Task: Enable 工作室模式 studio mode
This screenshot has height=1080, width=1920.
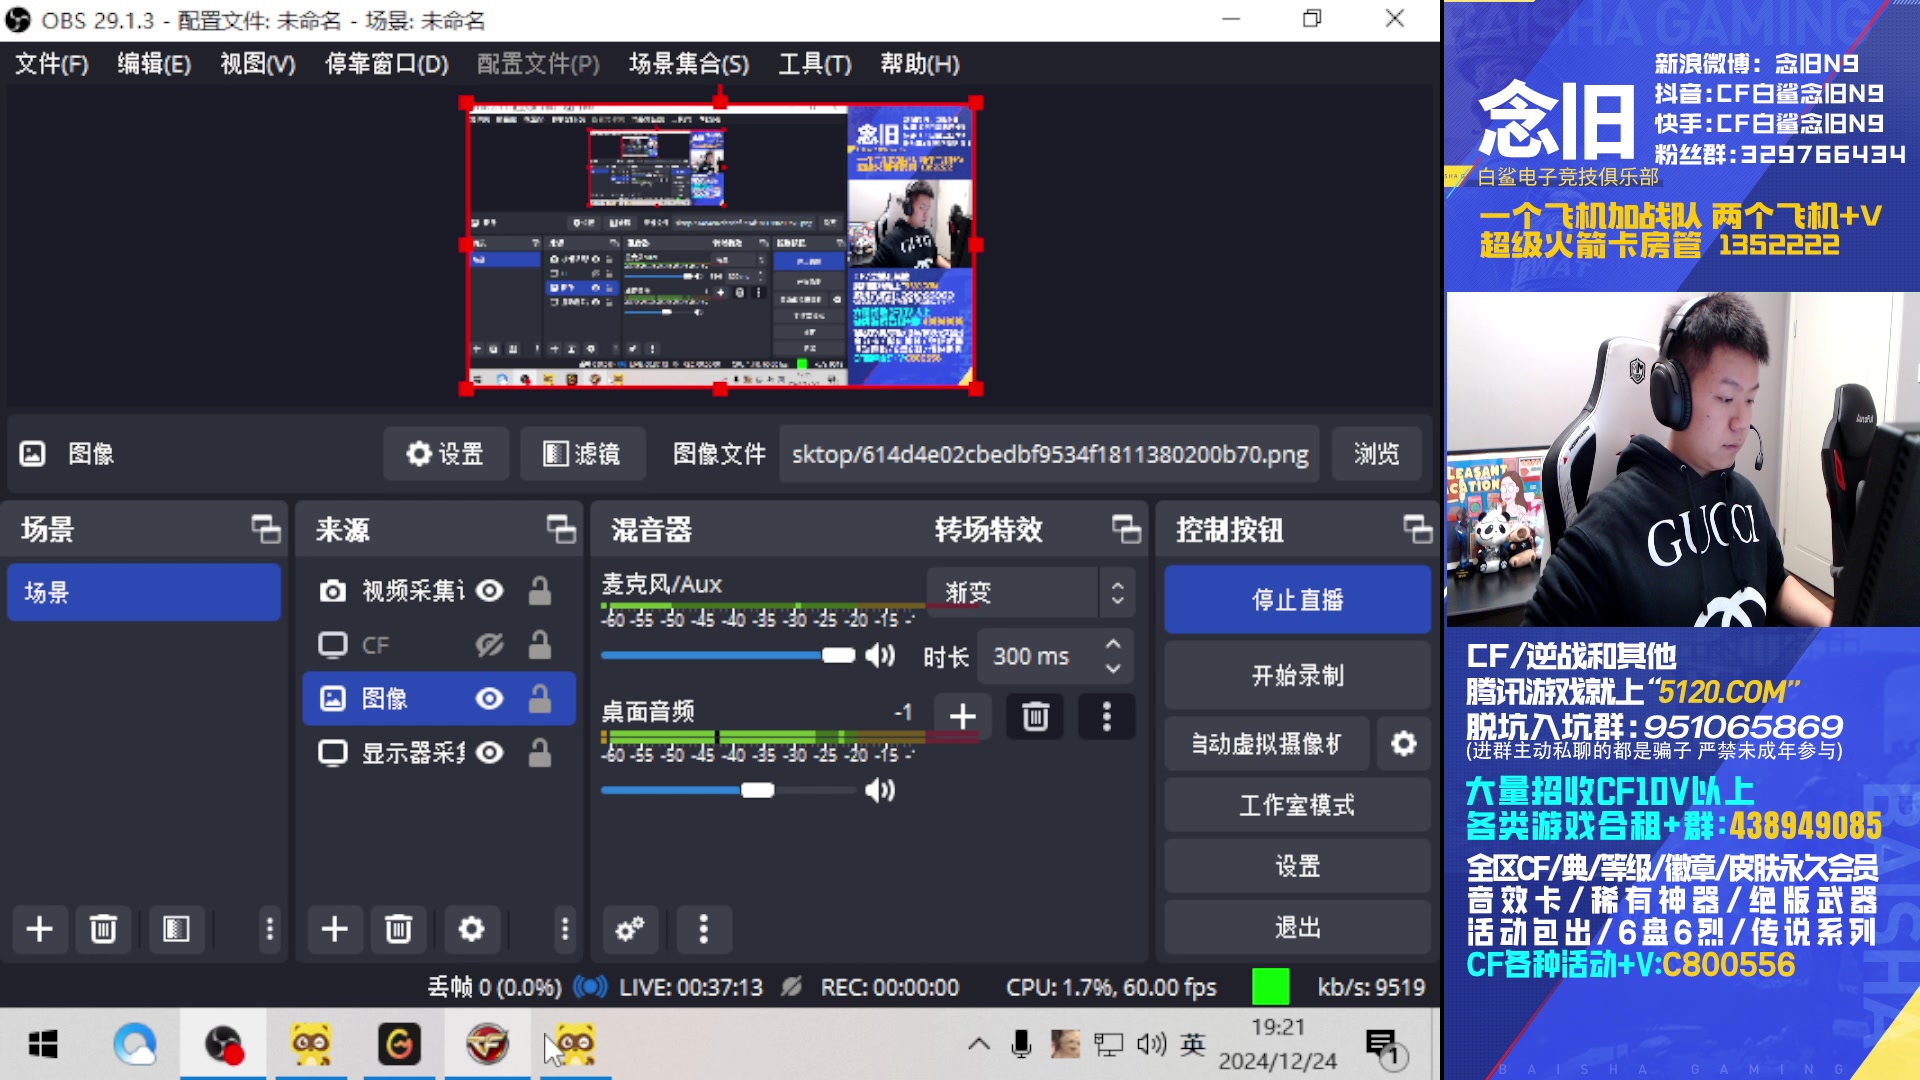Action: click(1297, 805)
